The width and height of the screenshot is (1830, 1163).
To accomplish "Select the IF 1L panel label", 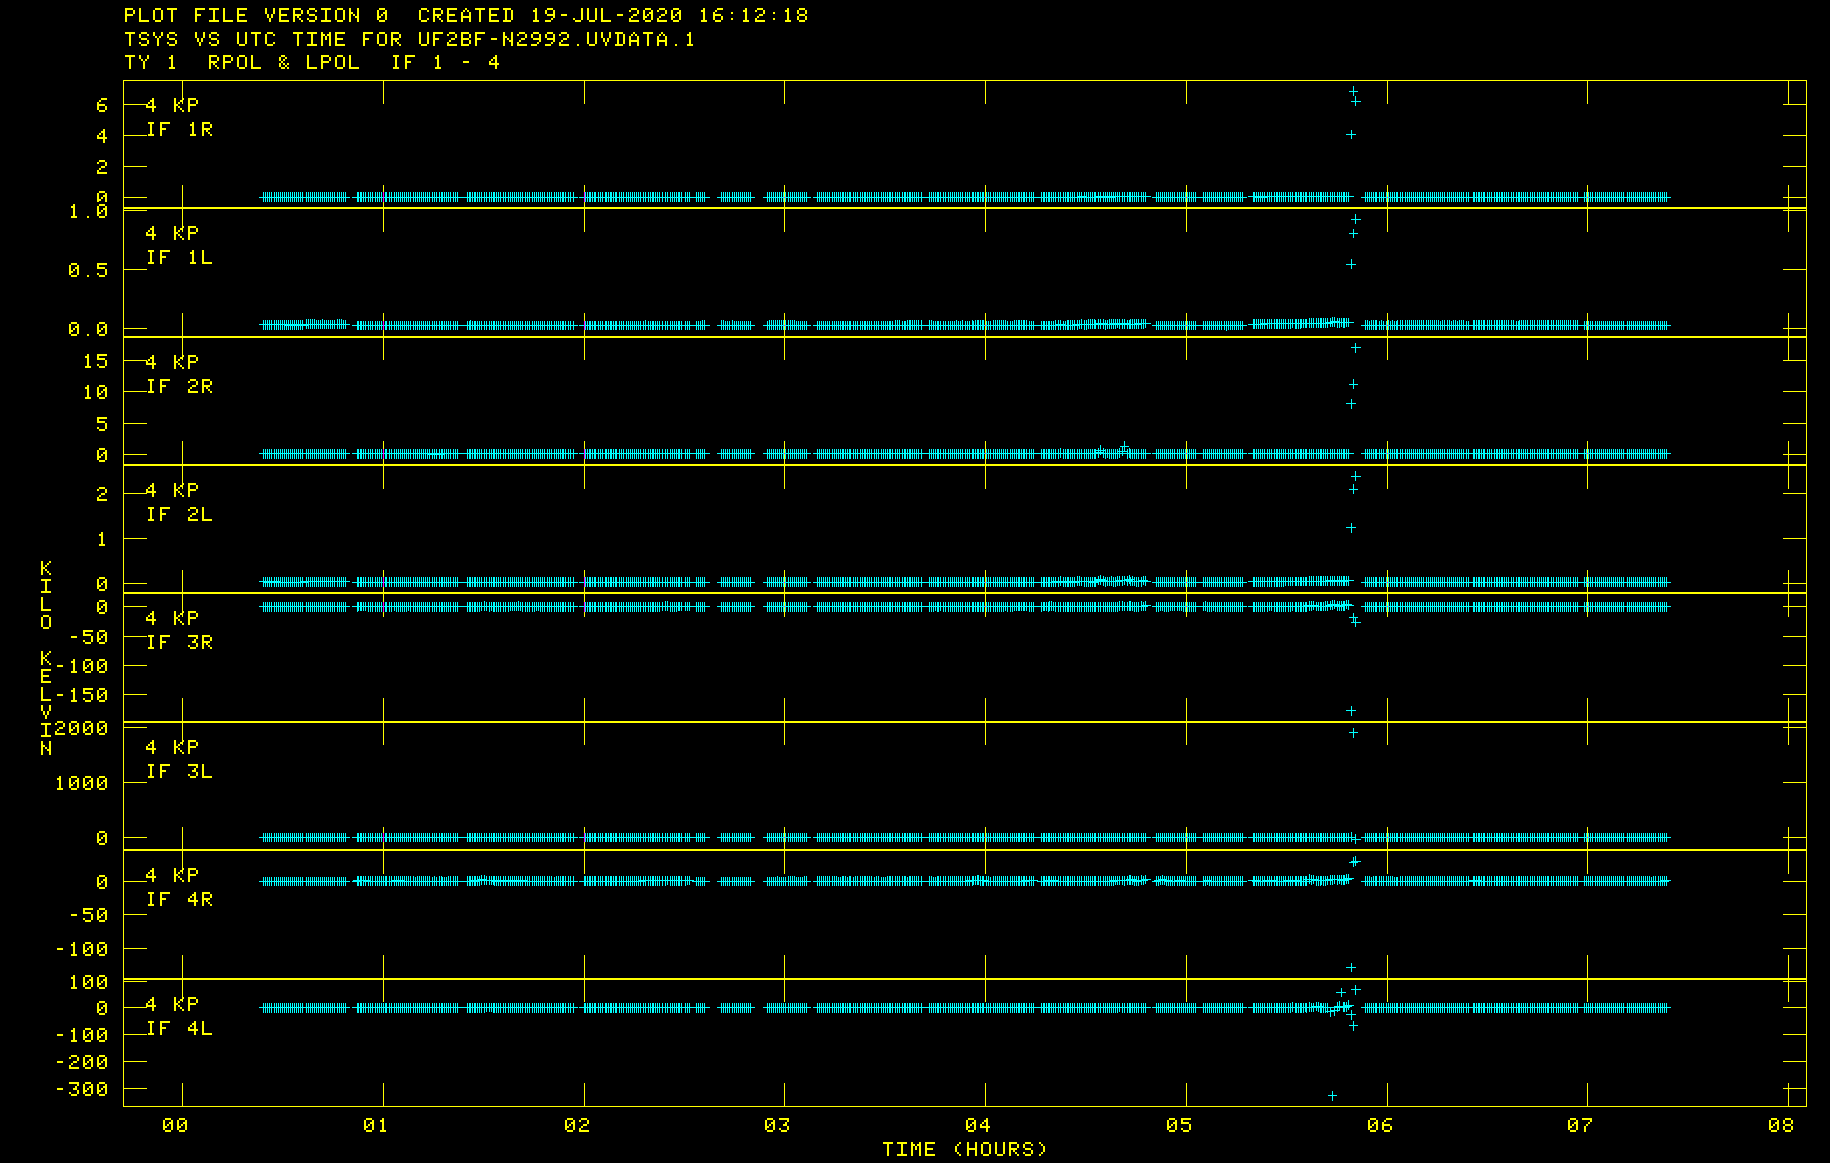I will click(x=180, y=258).
